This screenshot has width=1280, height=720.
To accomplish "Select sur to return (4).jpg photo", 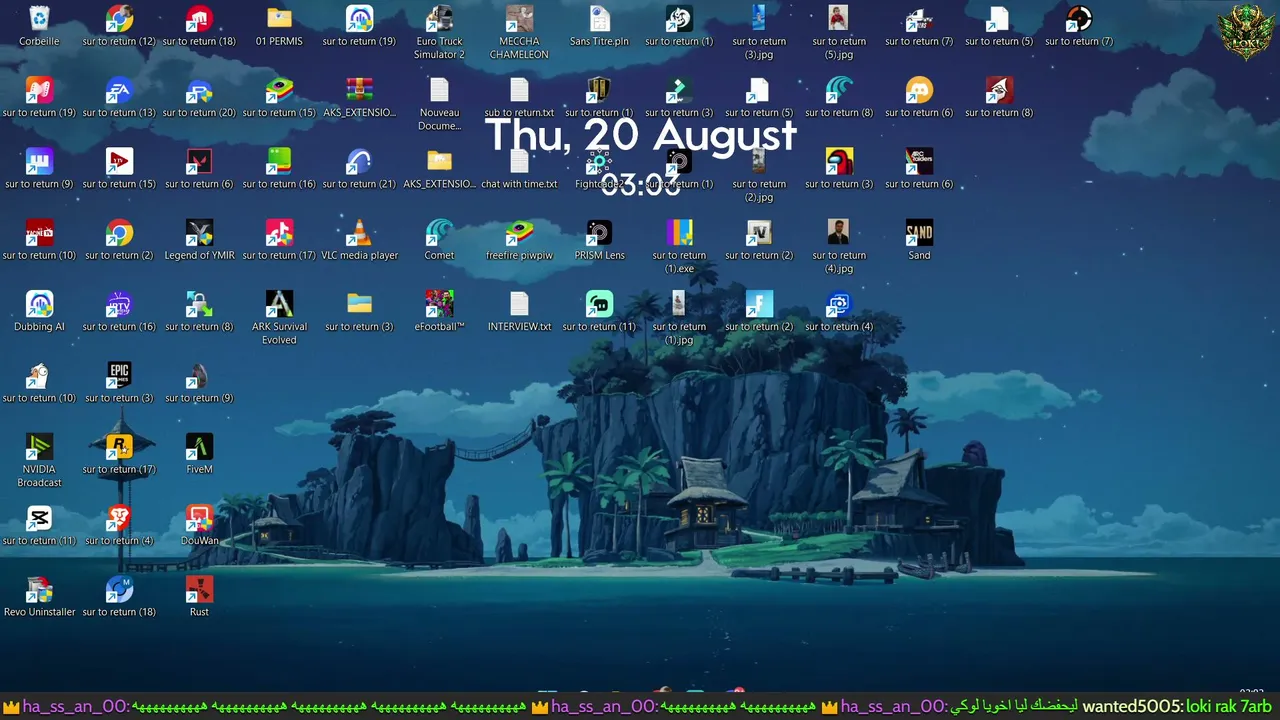I will pyautogui.click(x=839, y=246).
